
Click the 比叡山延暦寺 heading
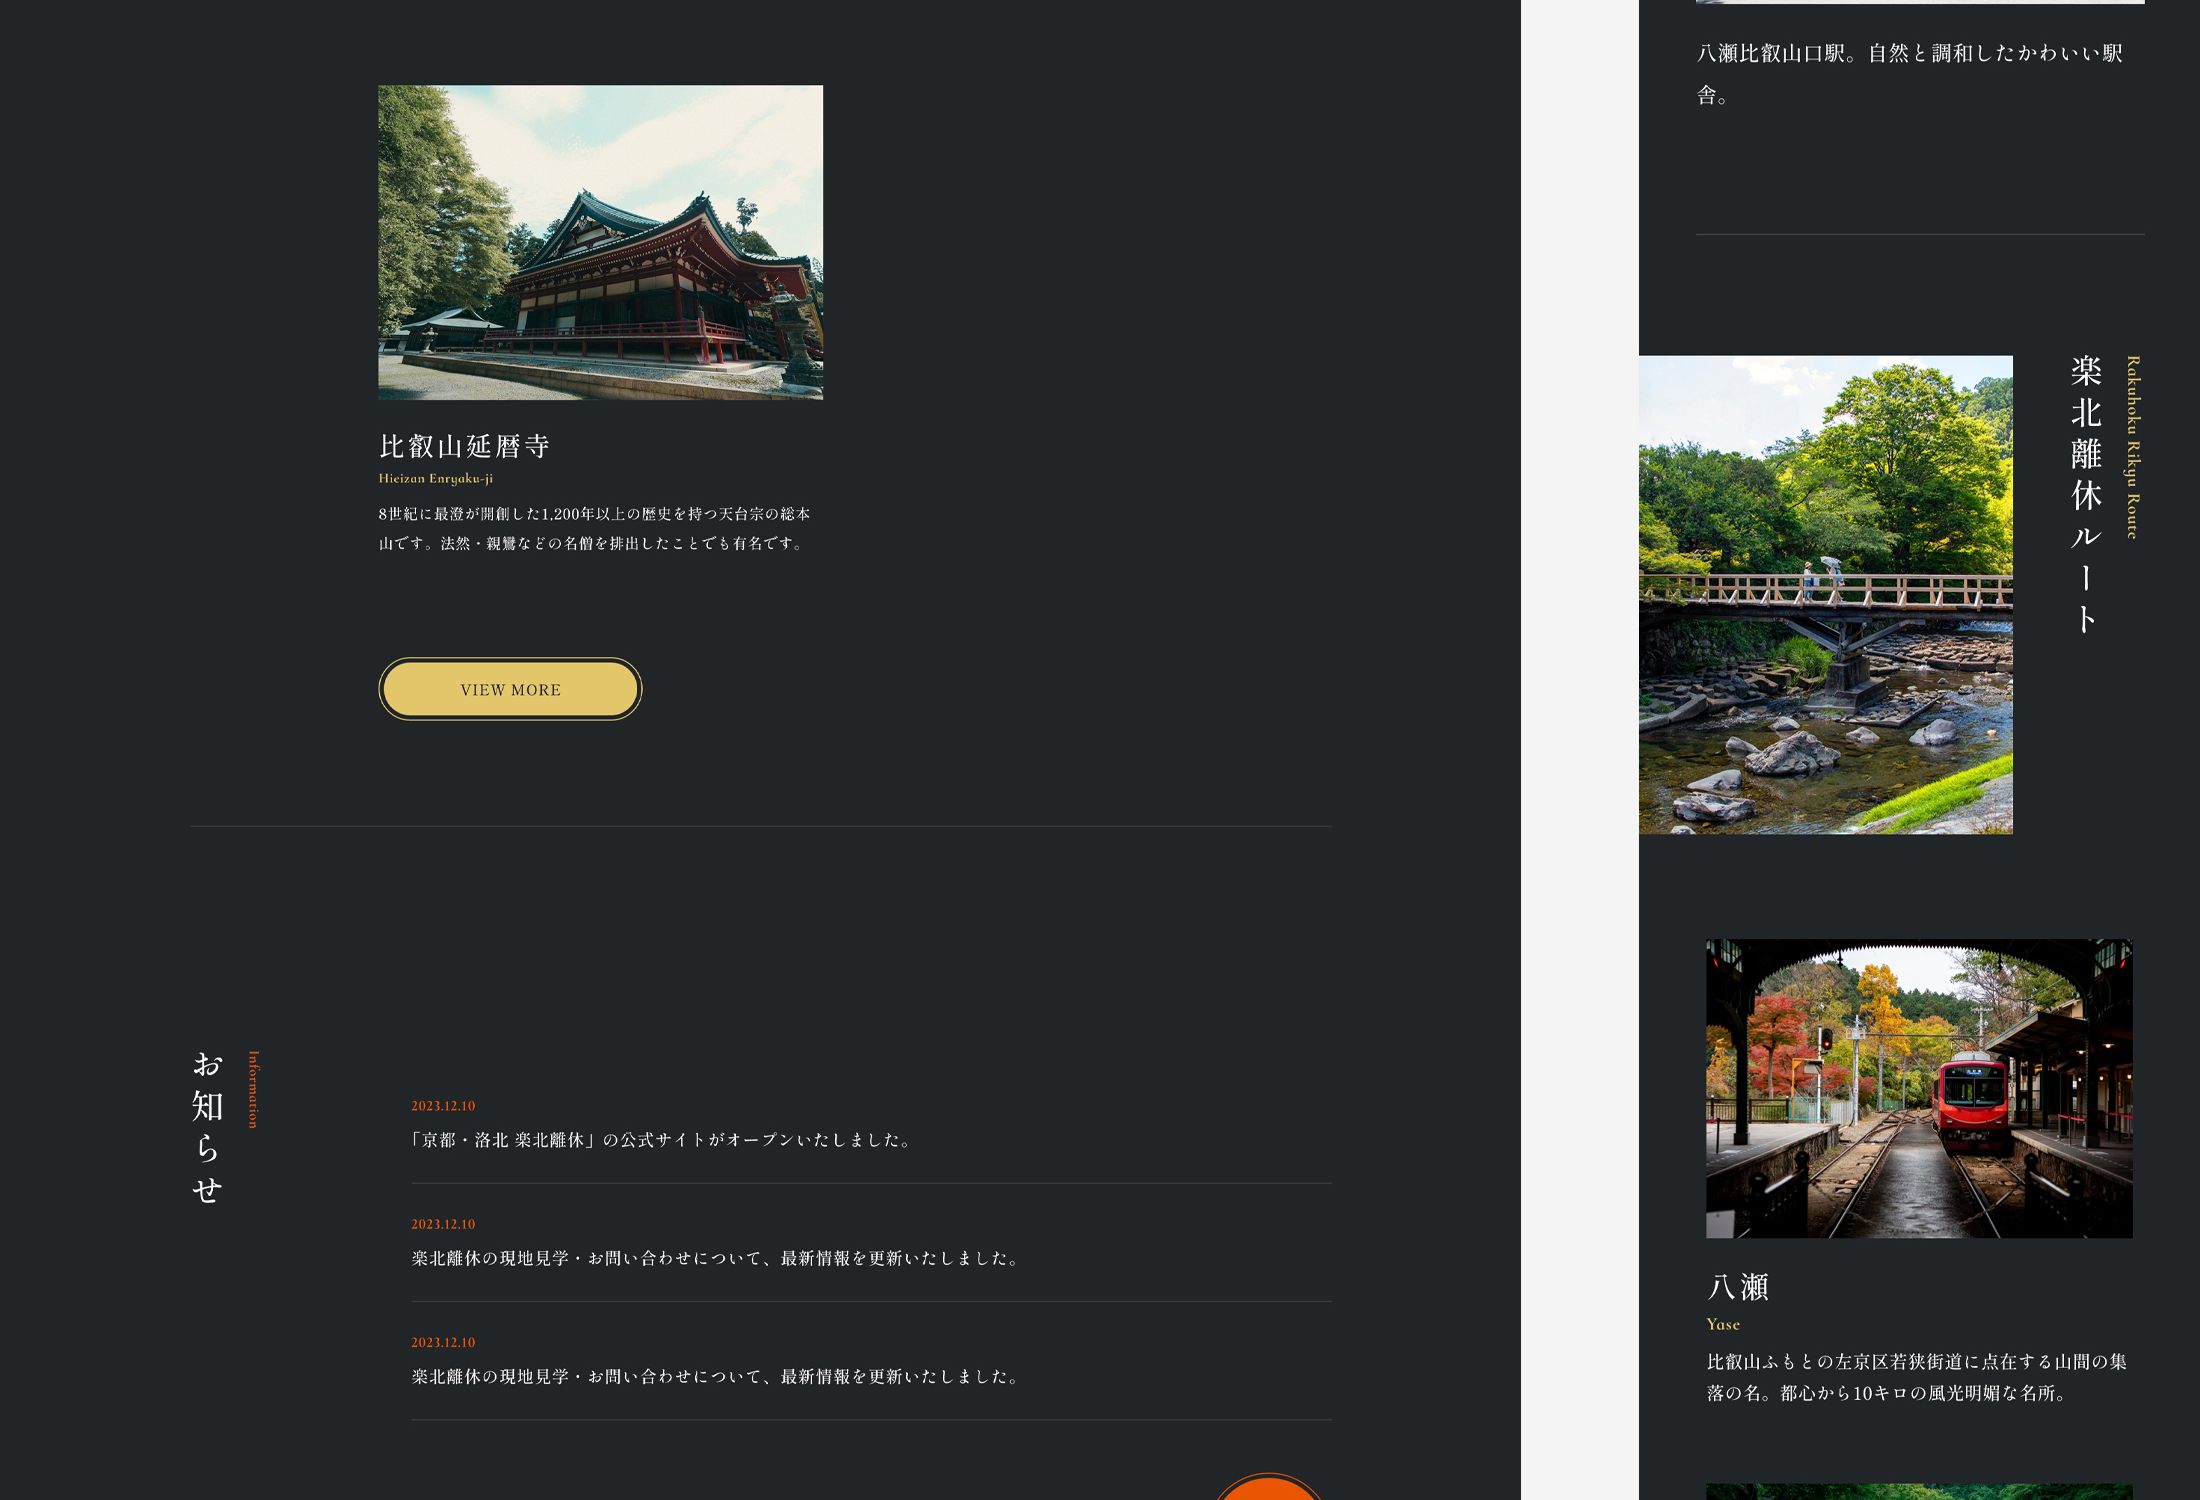point(464,446)
